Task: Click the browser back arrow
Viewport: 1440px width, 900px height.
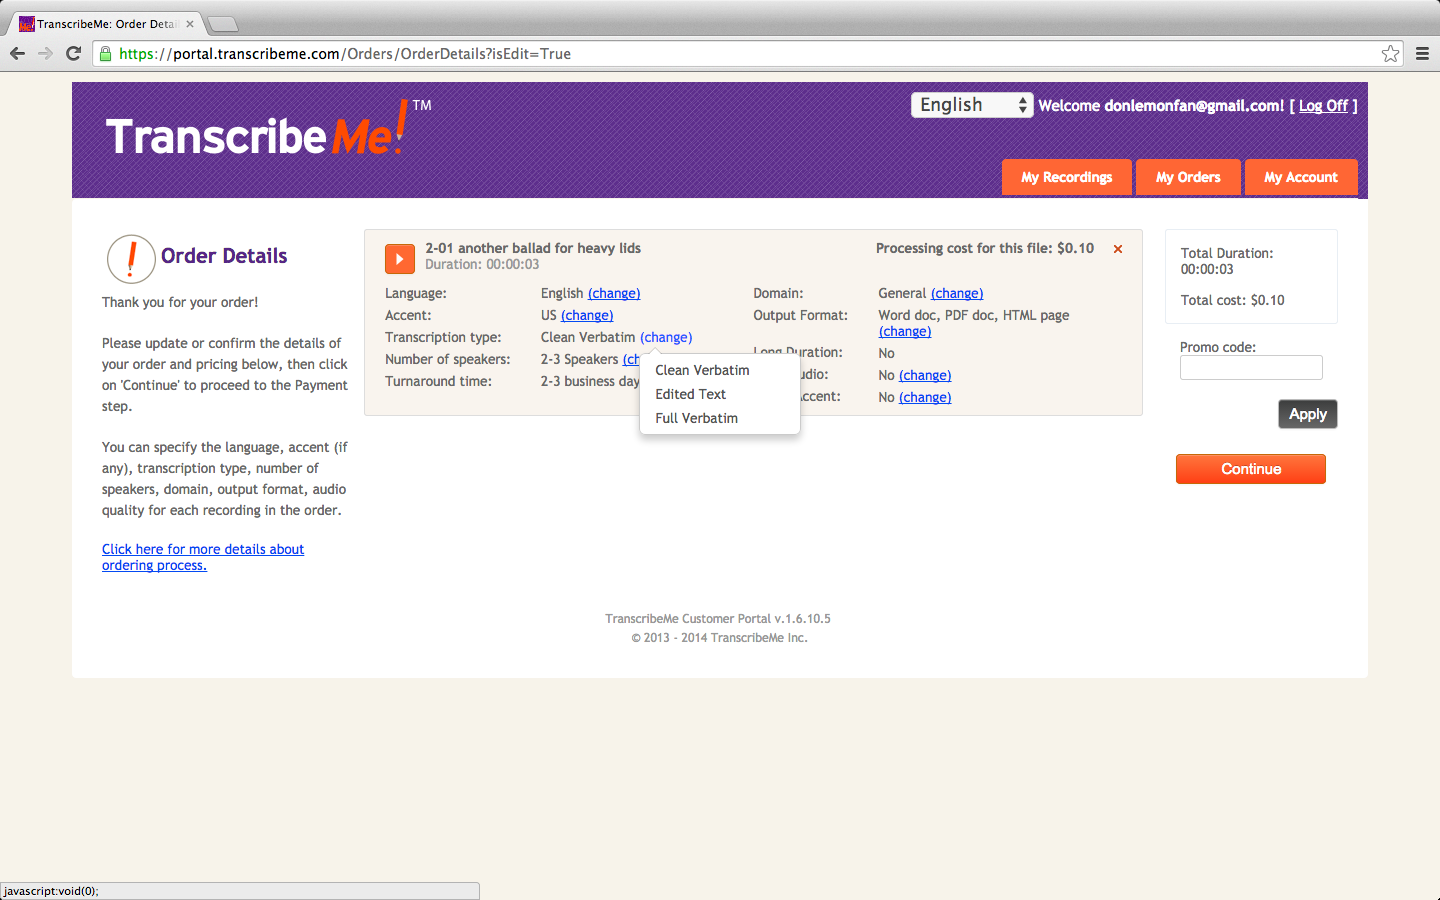Action: 17,54
